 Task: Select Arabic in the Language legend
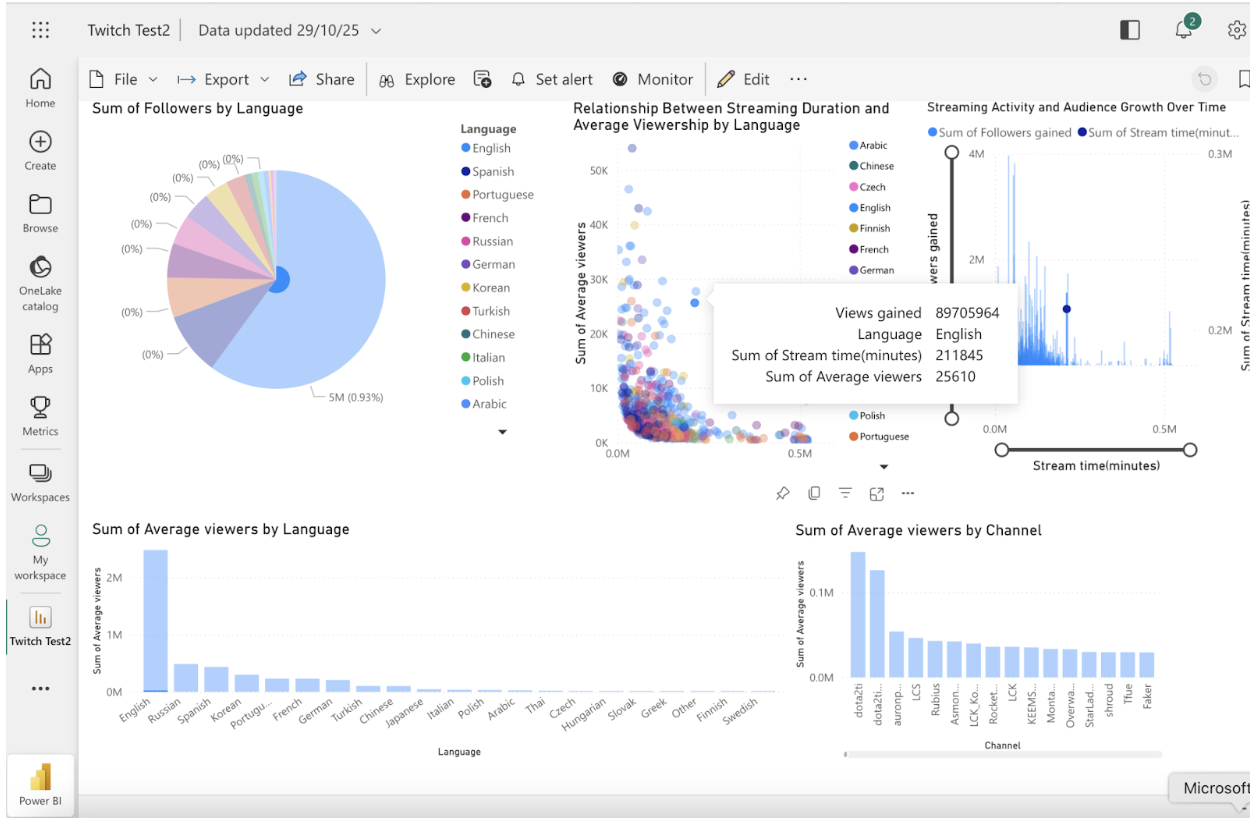coord(485,403)
